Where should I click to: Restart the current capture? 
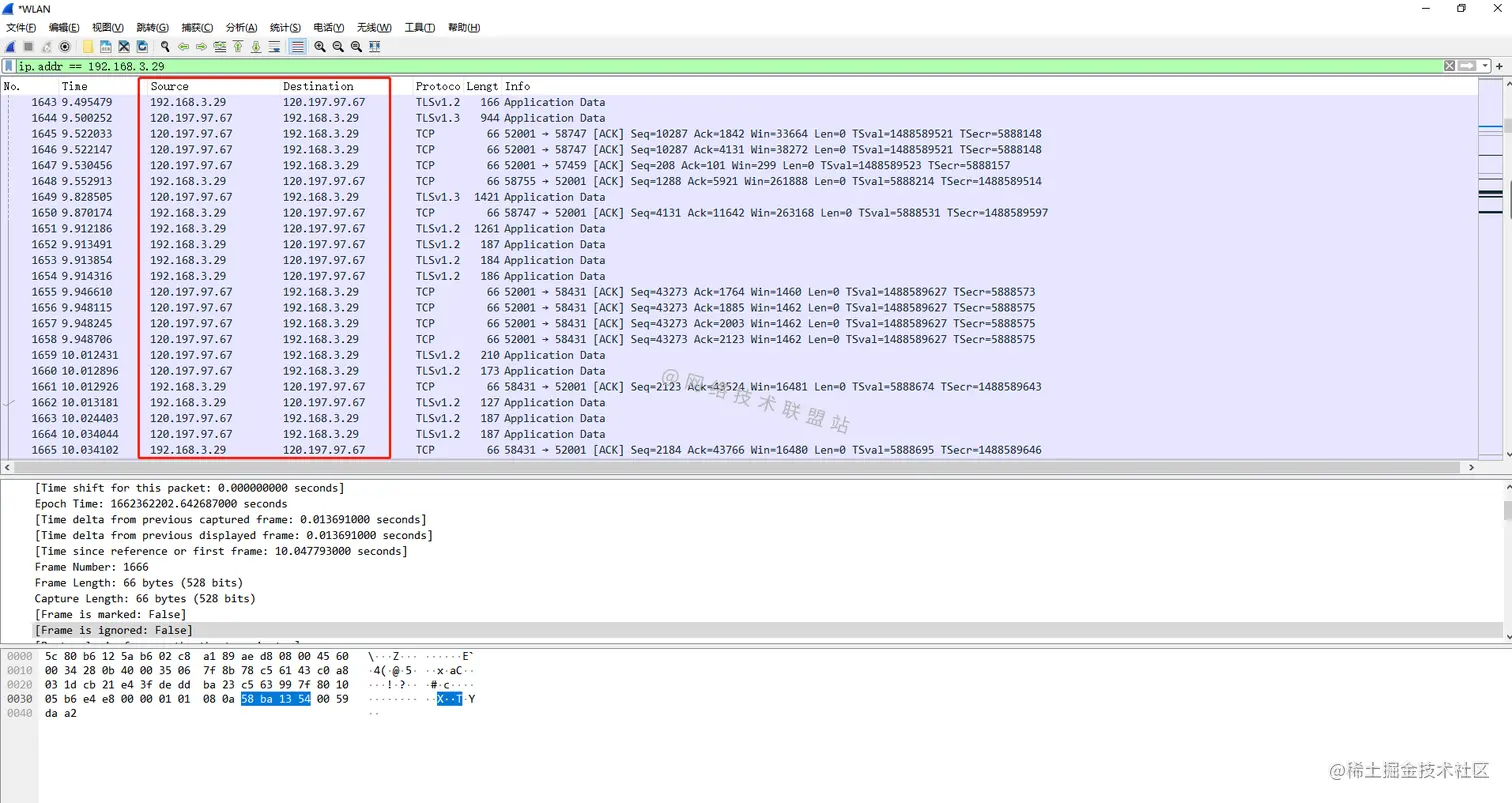point(47,46)
